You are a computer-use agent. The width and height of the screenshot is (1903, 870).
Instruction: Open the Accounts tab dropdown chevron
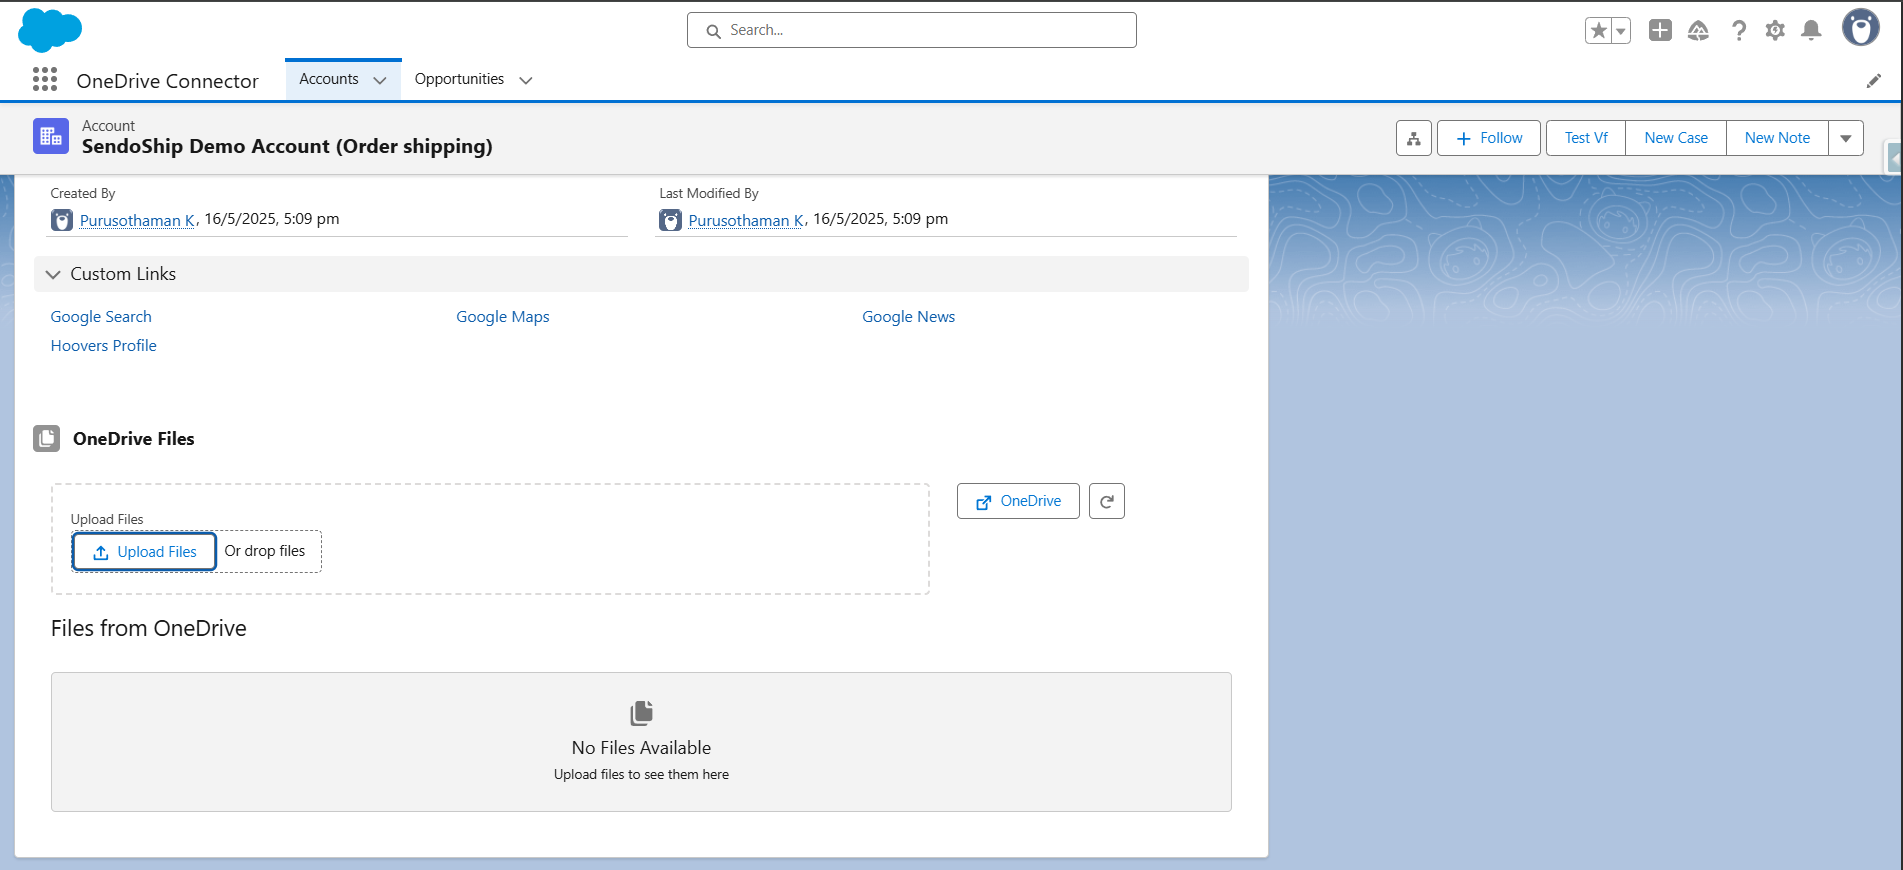[x=380, y=80]
